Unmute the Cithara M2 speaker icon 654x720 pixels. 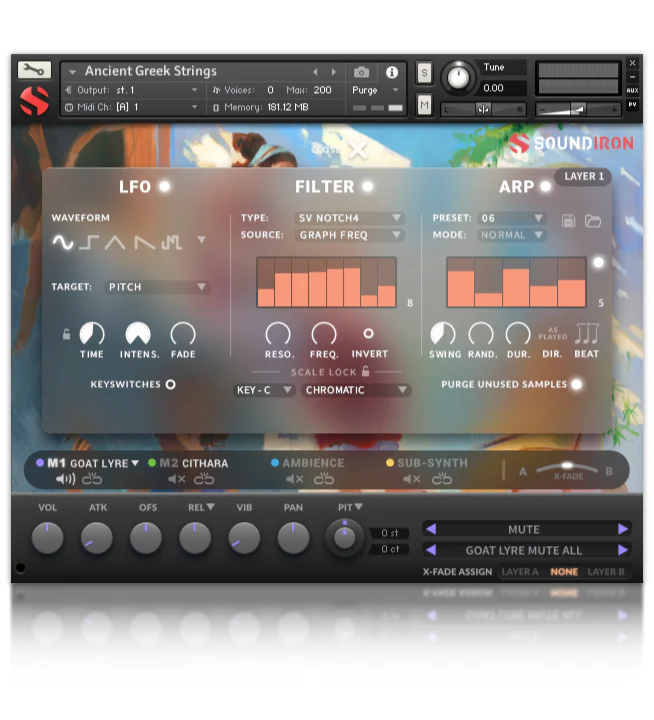coord(177,480)
